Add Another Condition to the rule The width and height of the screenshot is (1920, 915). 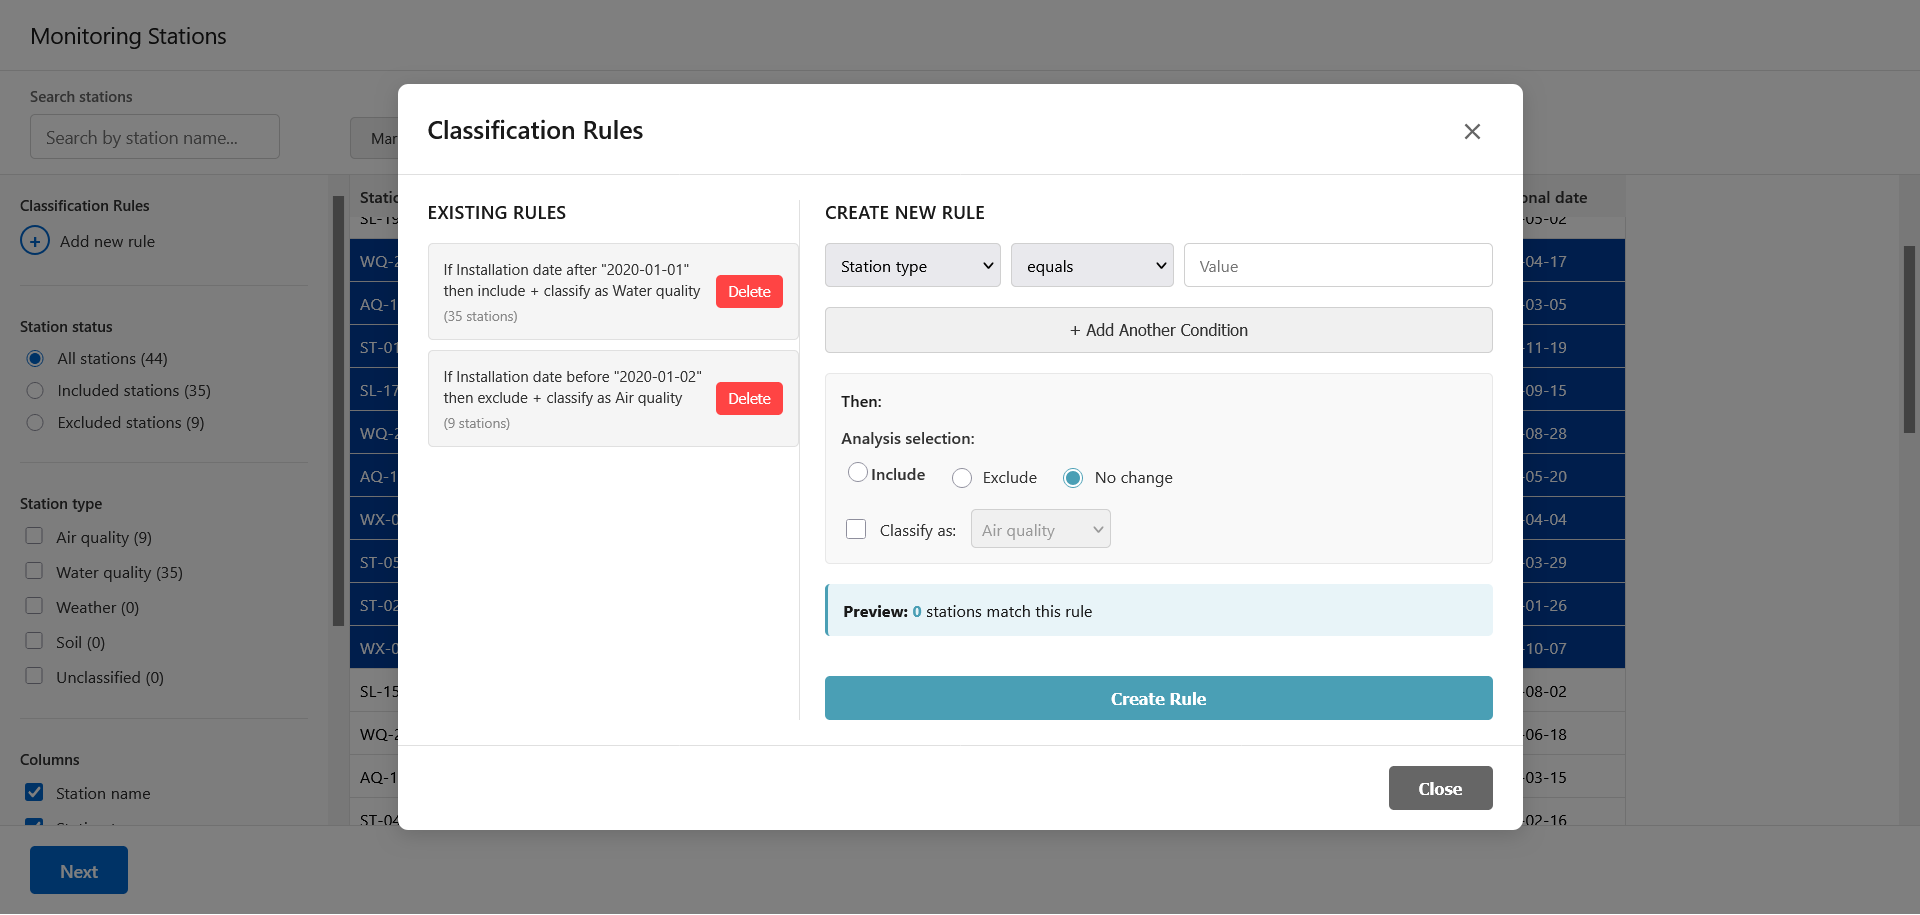[1158, 330]
